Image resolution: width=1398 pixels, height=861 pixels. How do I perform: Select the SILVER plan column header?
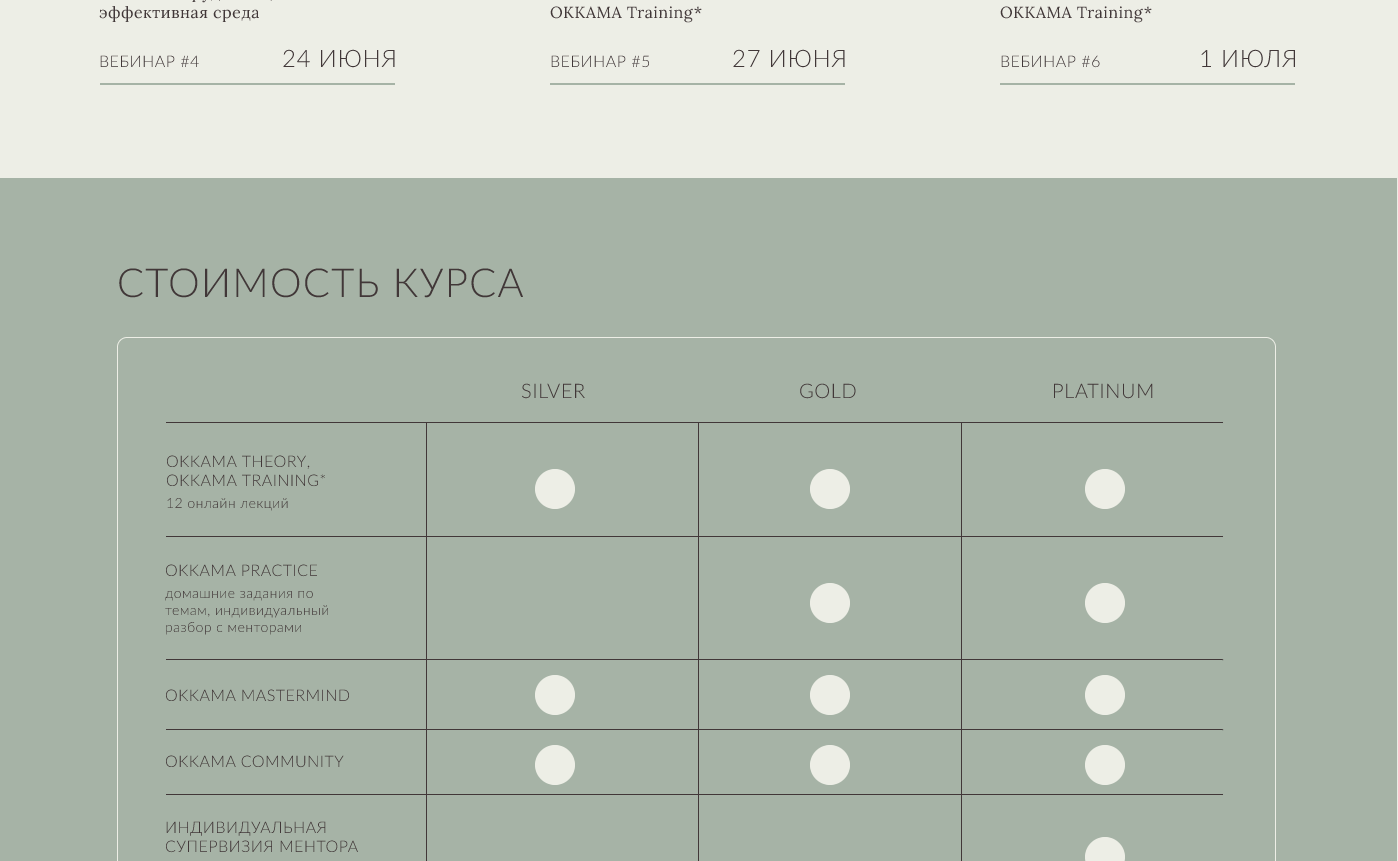coord(553,391)
